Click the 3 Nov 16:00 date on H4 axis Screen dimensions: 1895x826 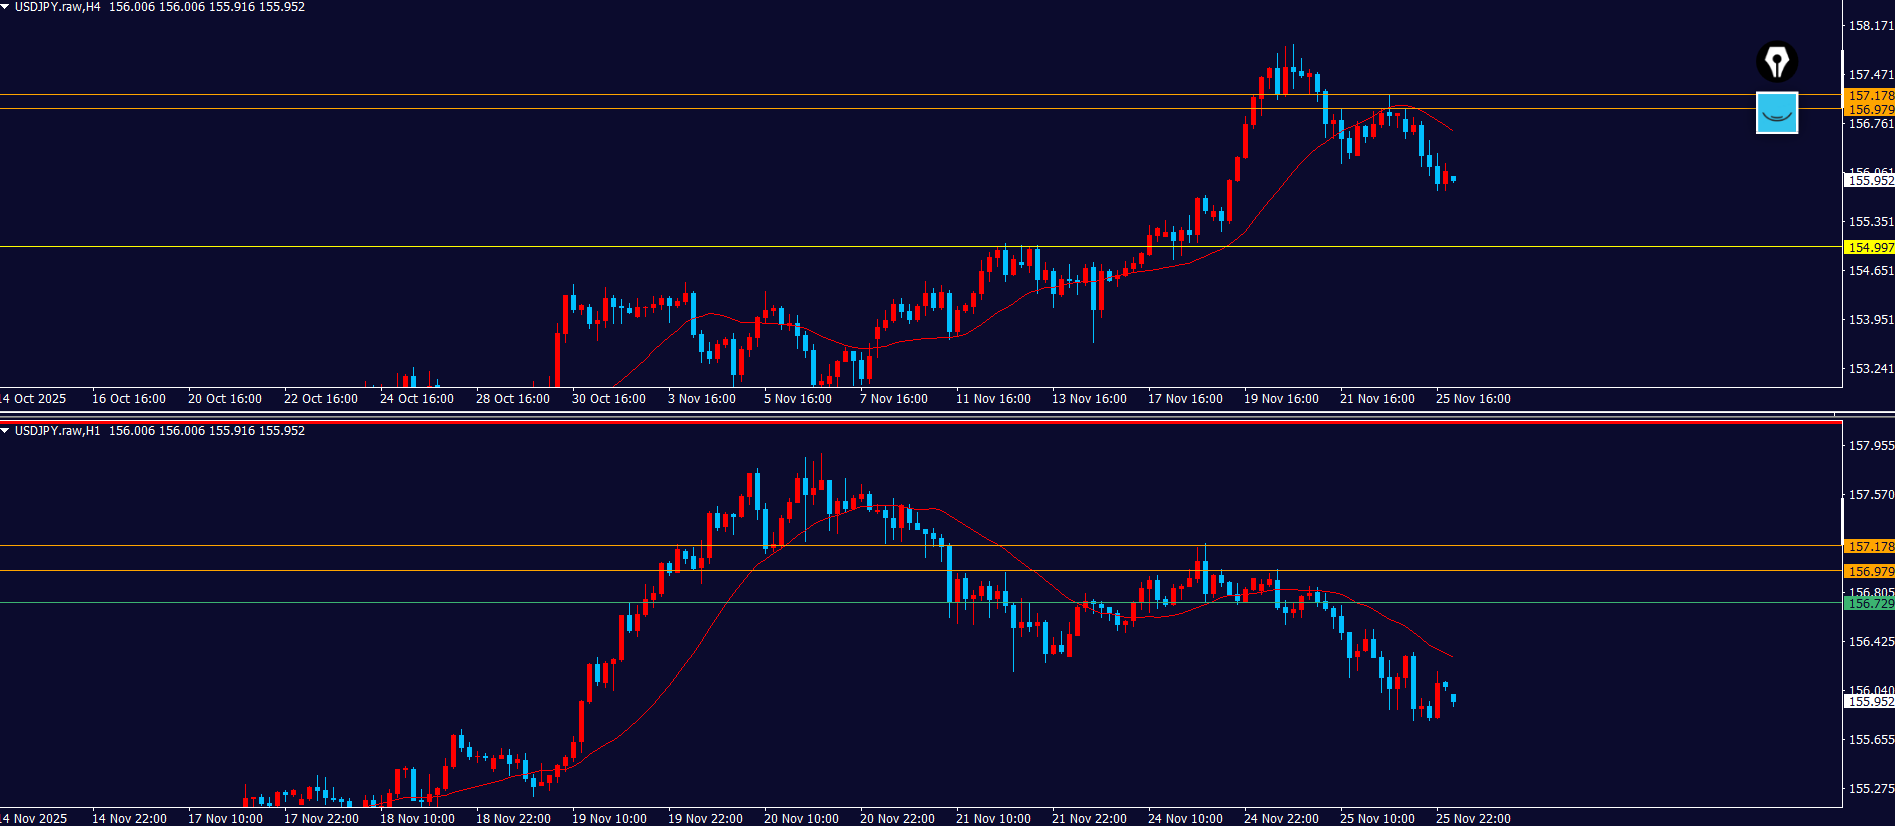702,399
